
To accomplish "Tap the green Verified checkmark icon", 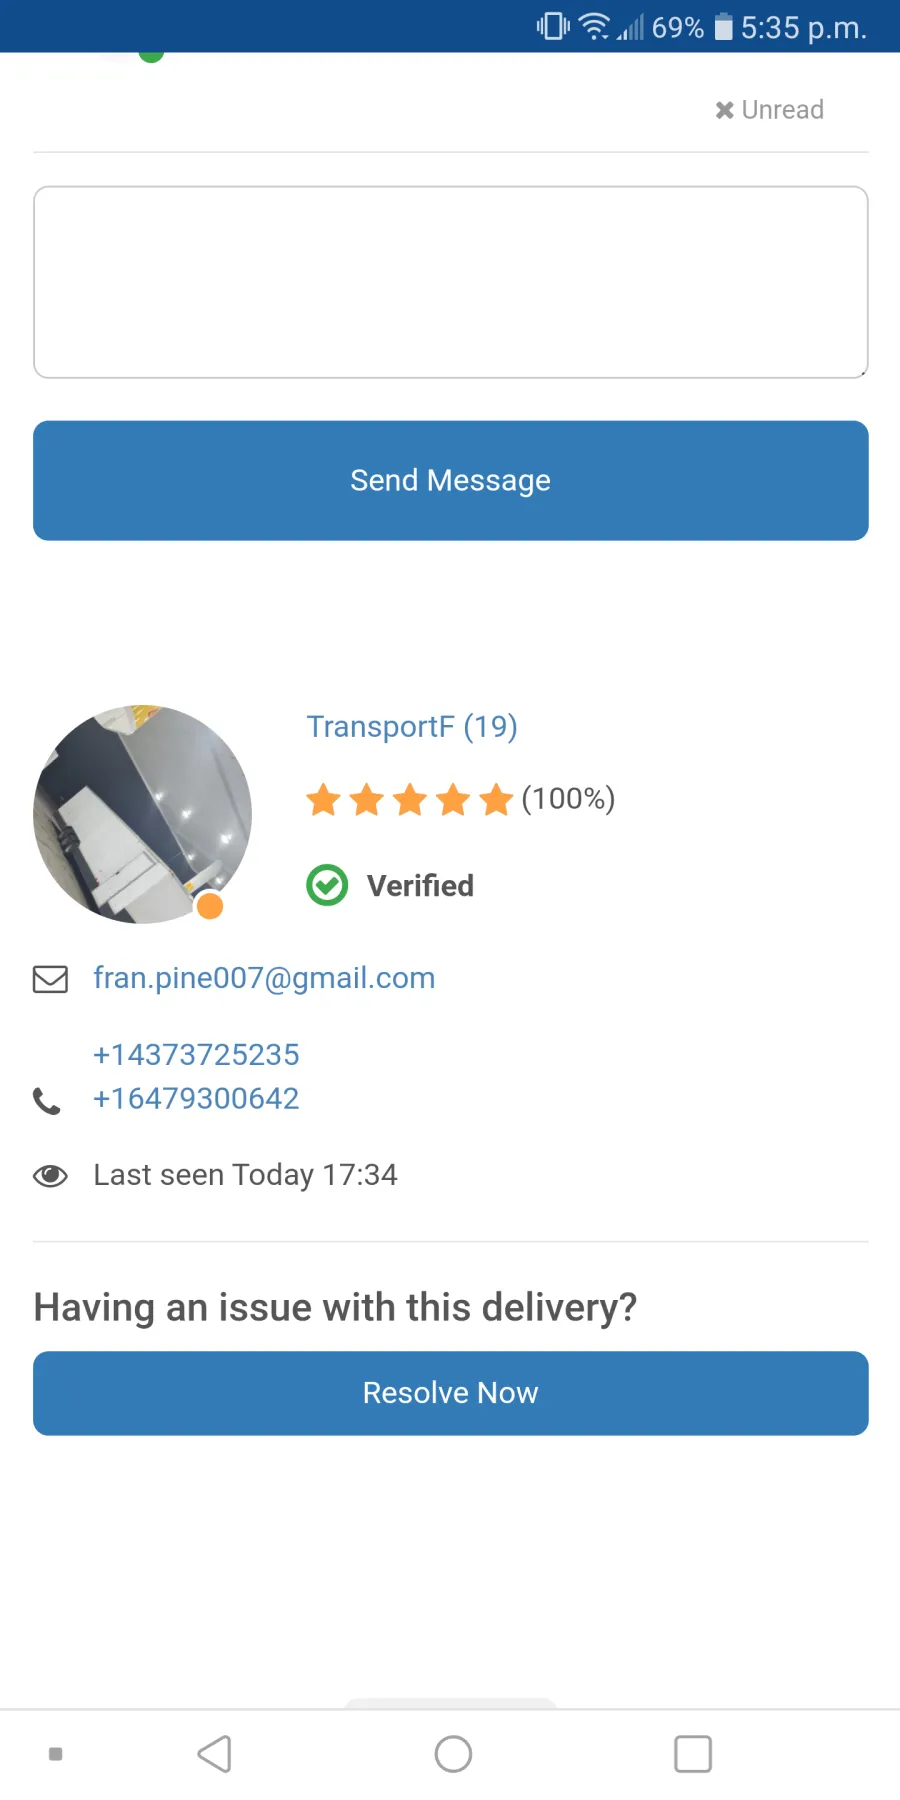I will coord(327,885).
